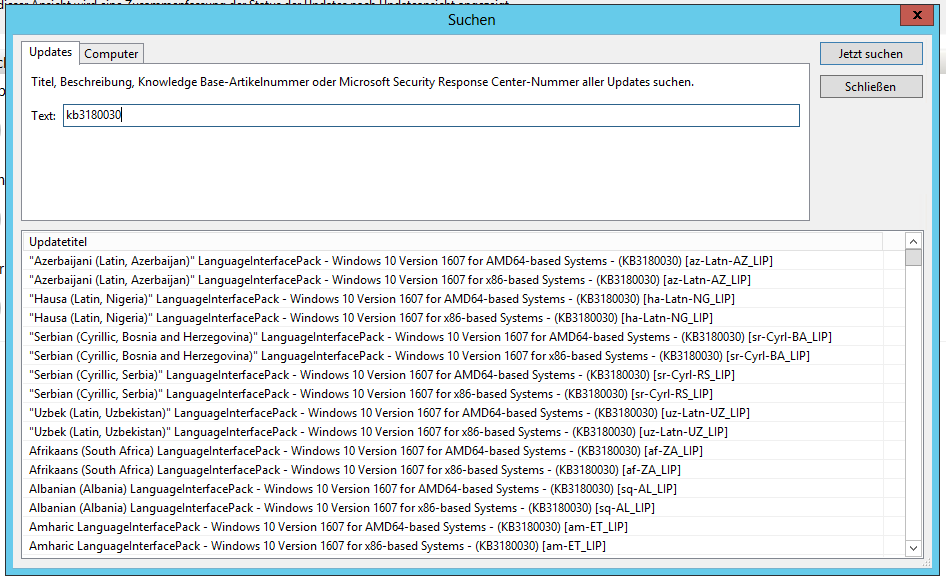Select Hausa (Latin, Nigeria) AMD64 row
Screen dimensions: 946x582
[x=382, y=299]
